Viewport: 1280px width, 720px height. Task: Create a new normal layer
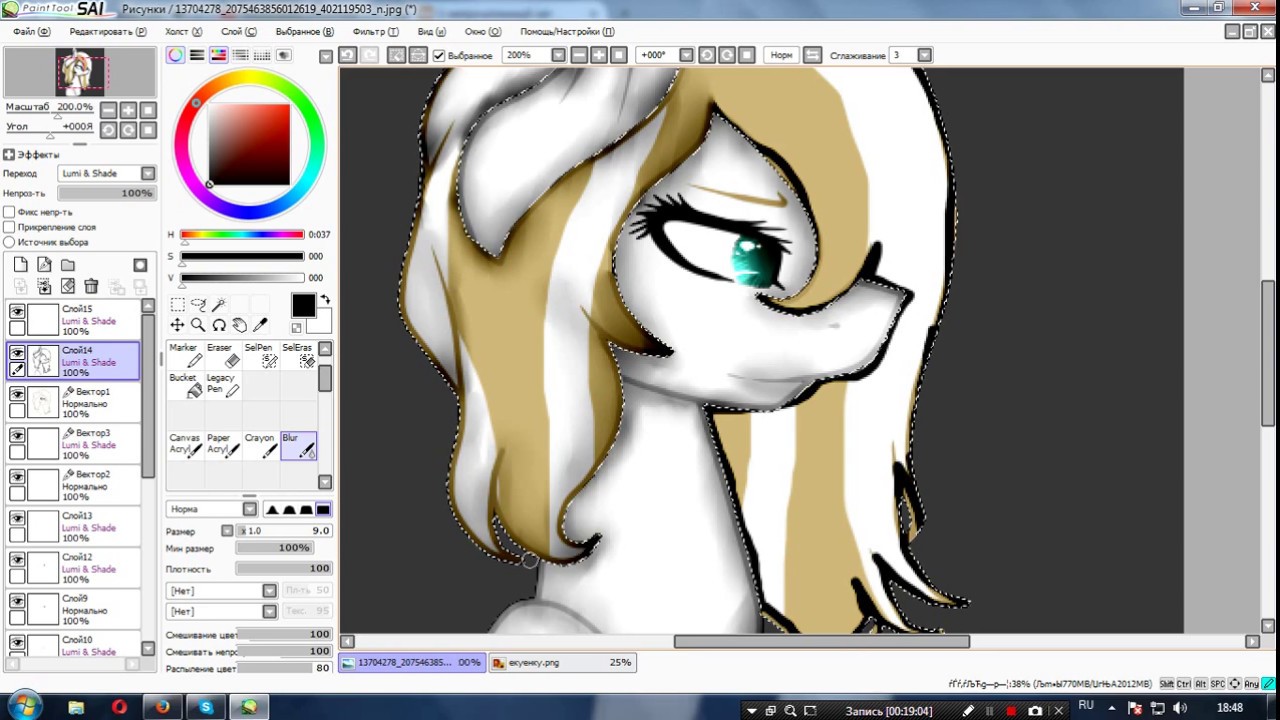(21, 265)
